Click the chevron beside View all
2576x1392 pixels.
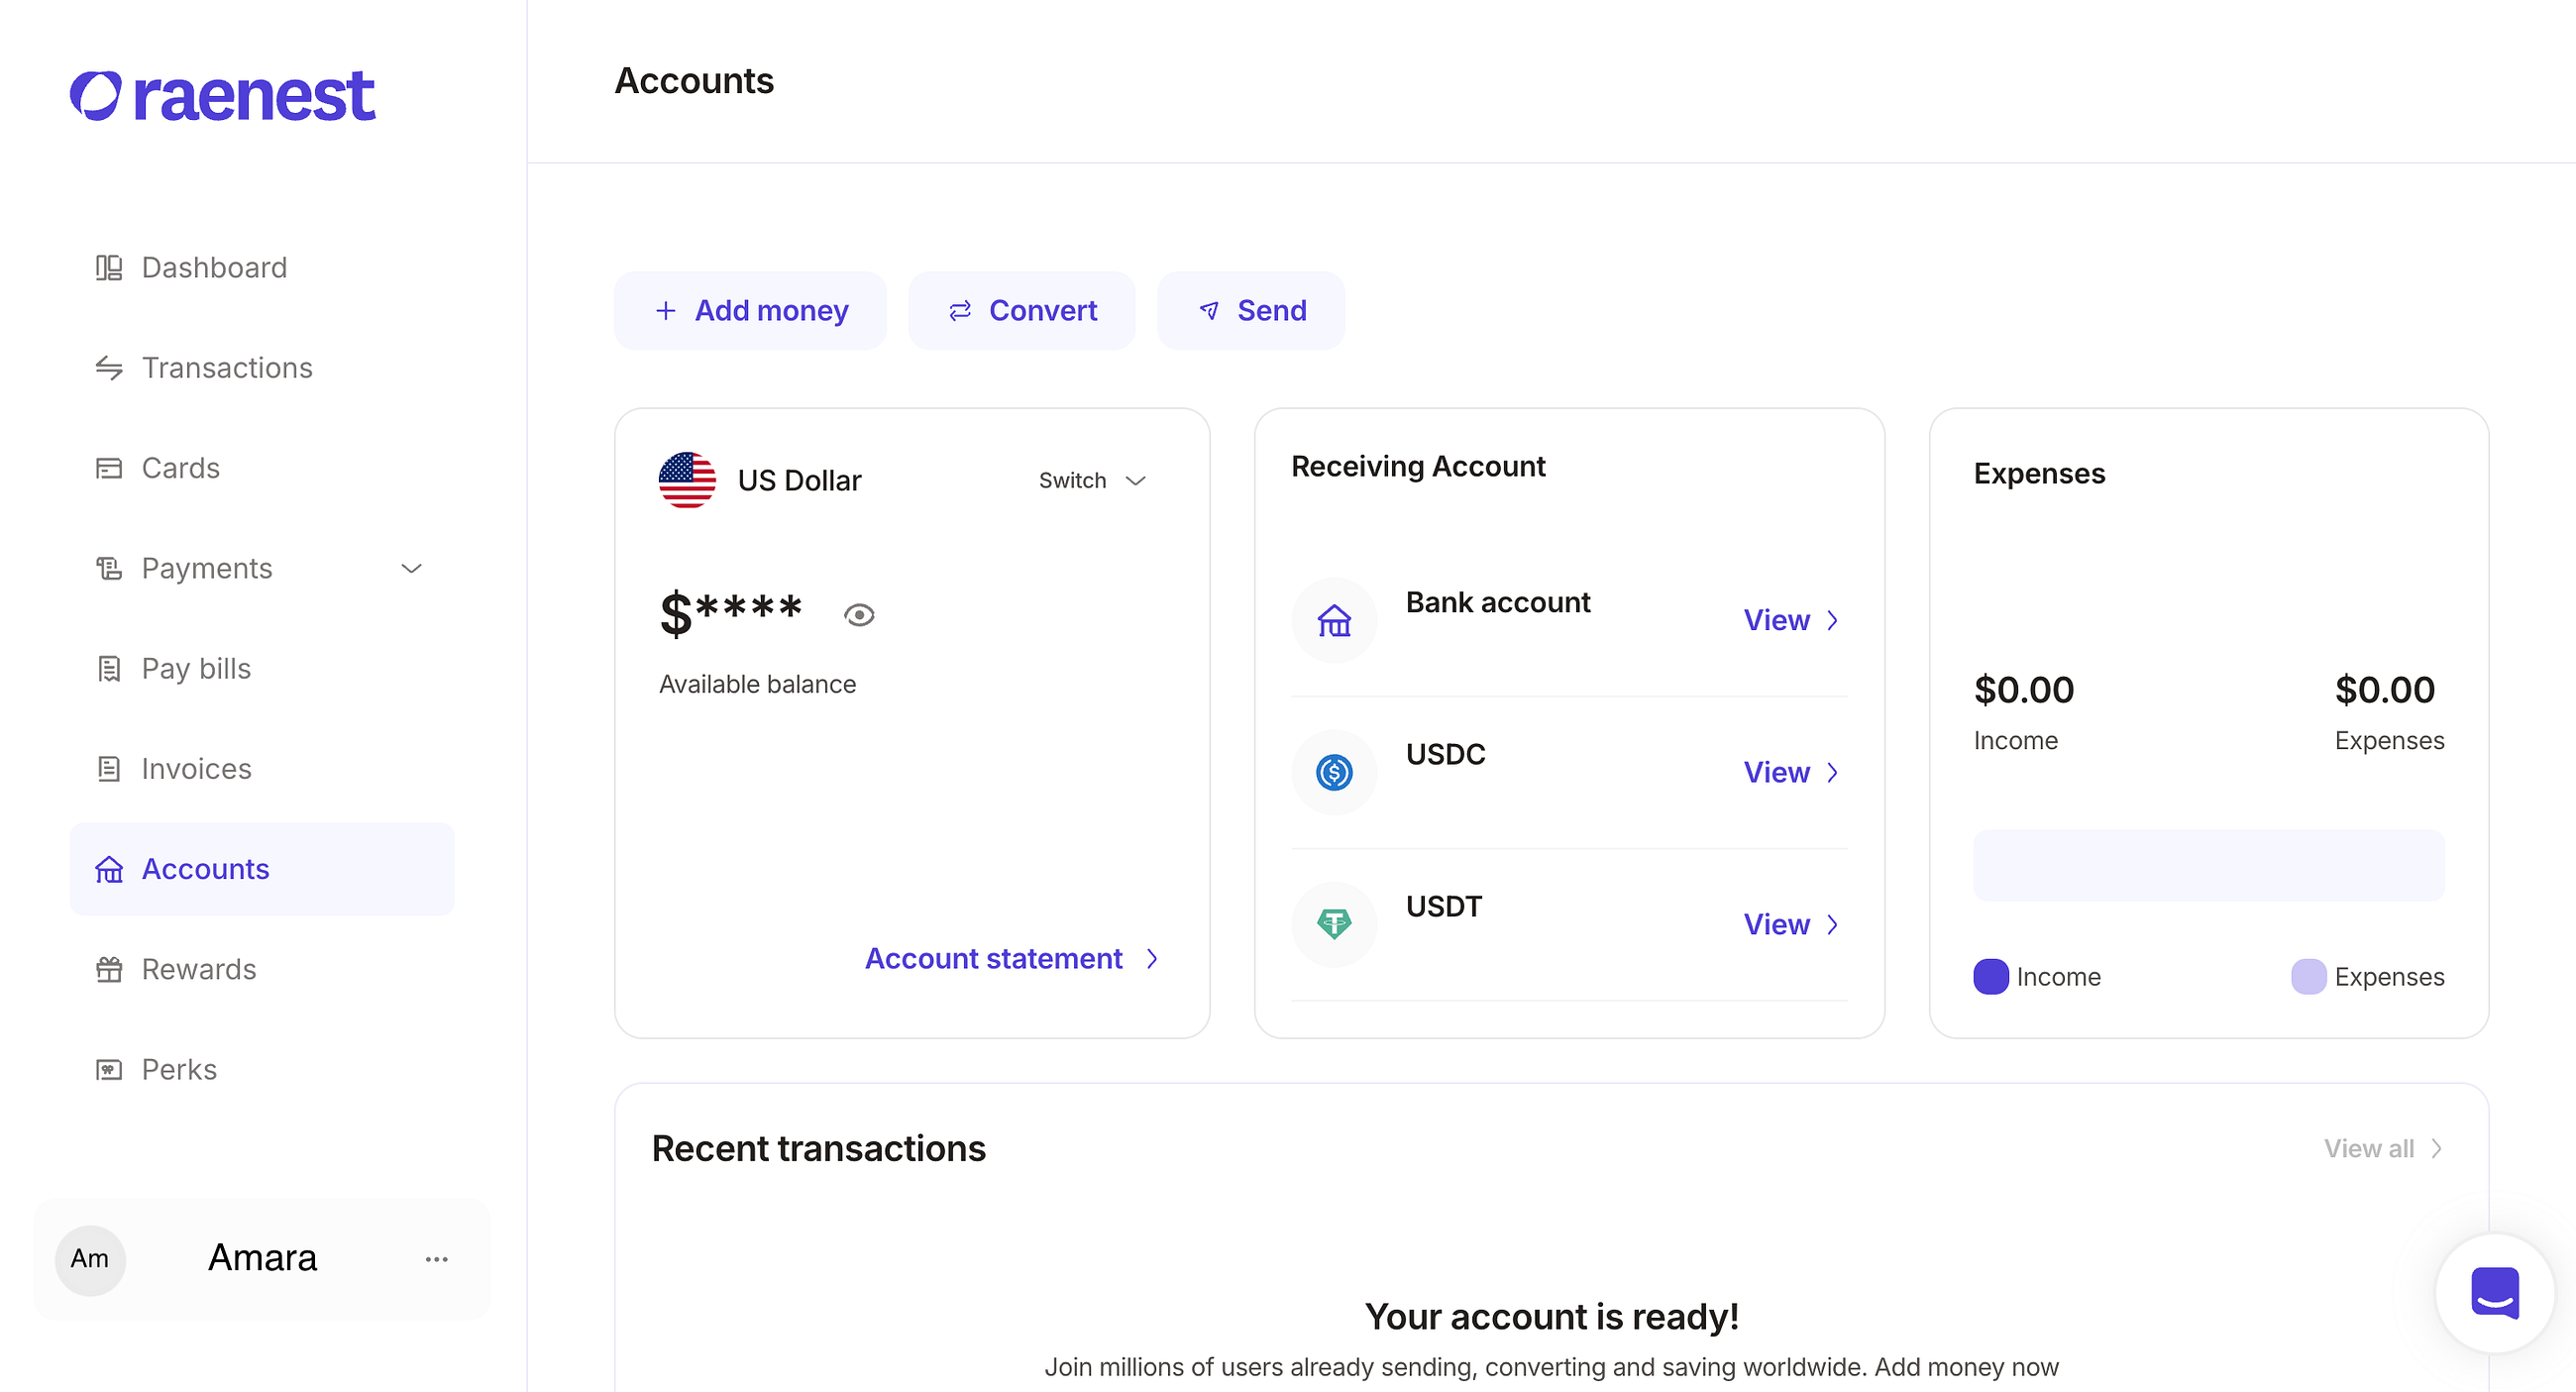pyautogui.click(x=2436, y=1148)
